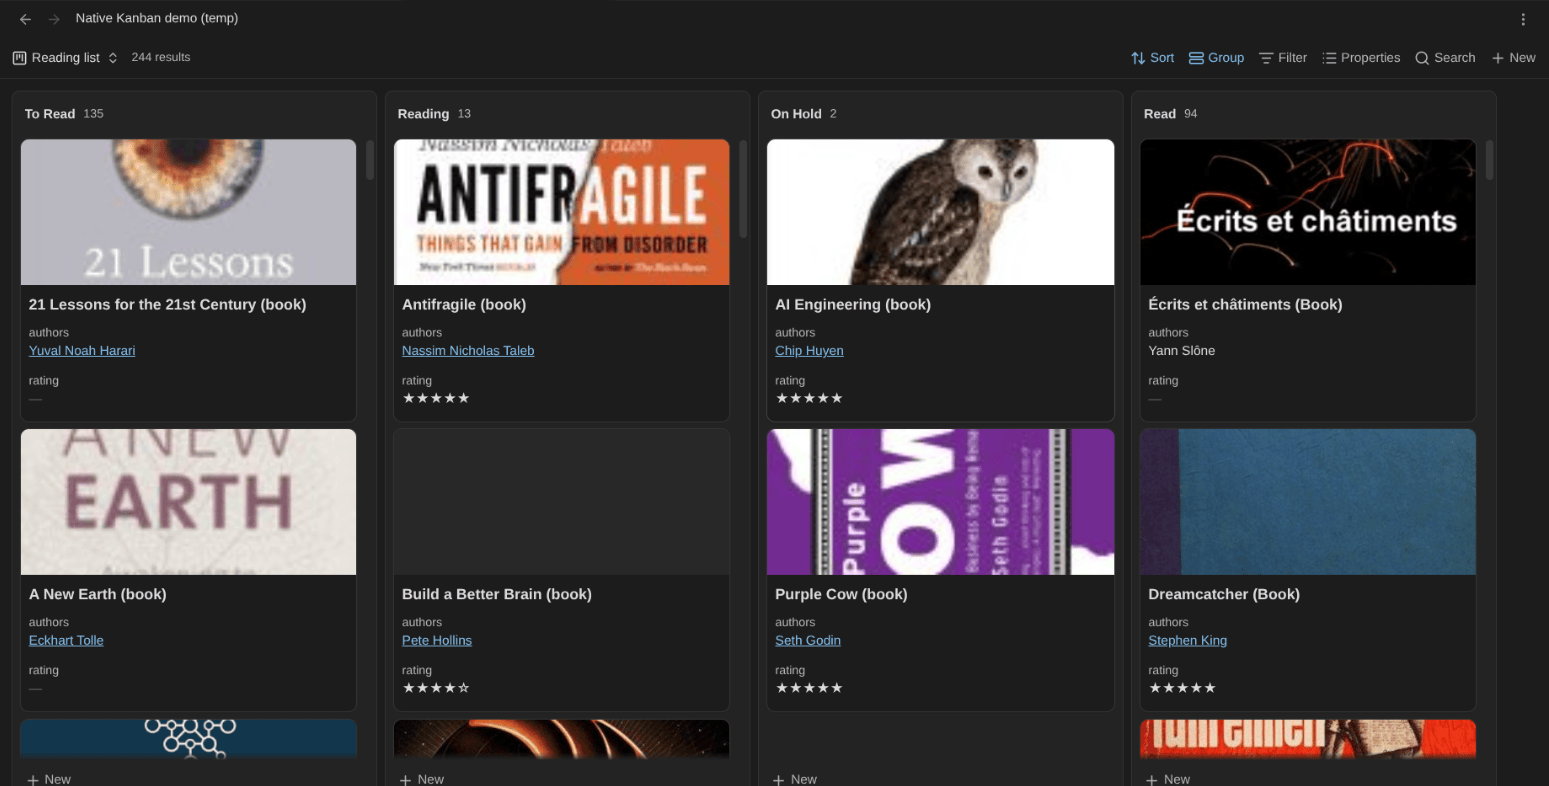Expand the Reading list view switcher chevron
Screen dimensions: 1549x786
pyautogui.click(x=113, y=58)
